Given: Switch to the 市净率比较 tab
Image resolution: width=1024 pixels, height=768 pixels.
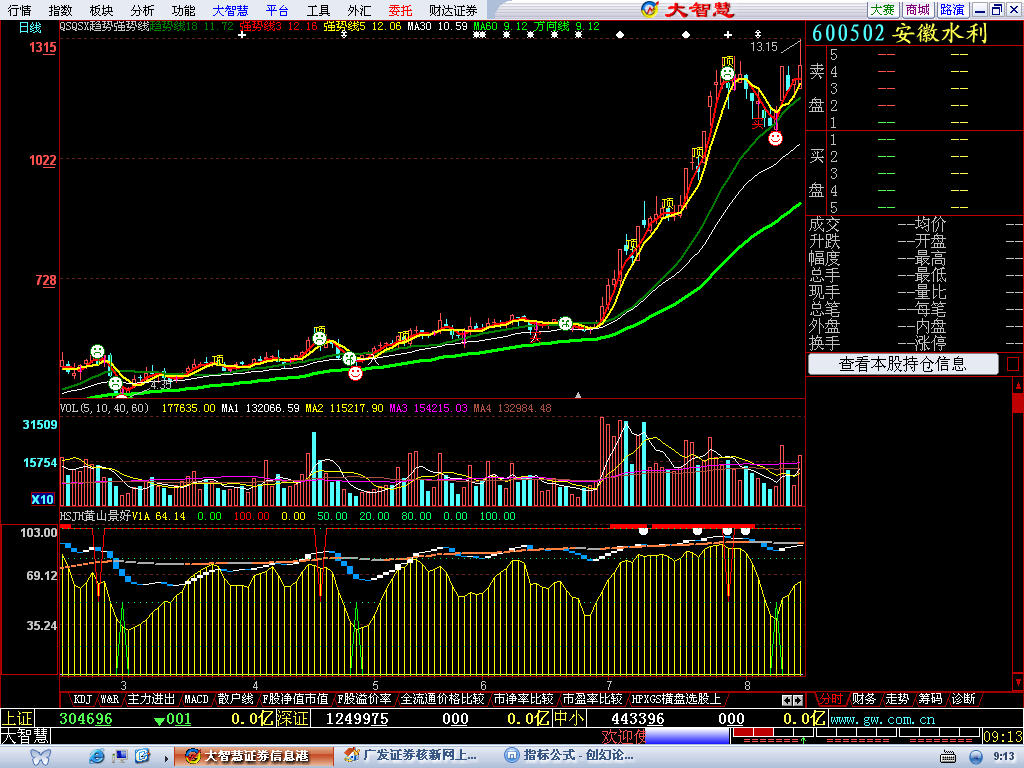Looking at the screenshot, I should pos(523,699).
